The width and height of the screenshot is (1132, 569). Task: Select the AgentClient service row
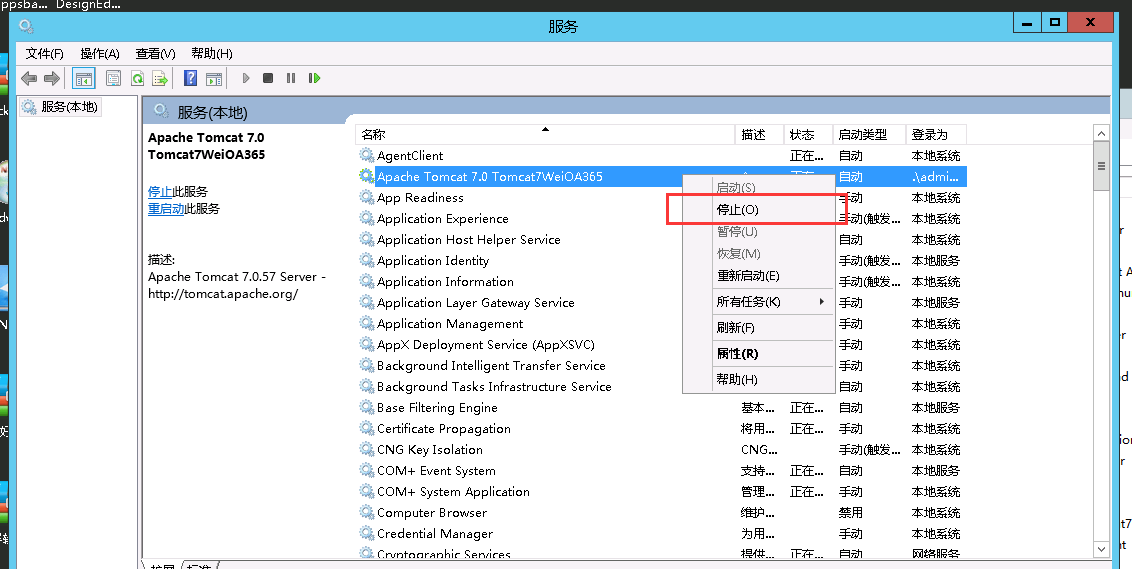coord(661,155)
